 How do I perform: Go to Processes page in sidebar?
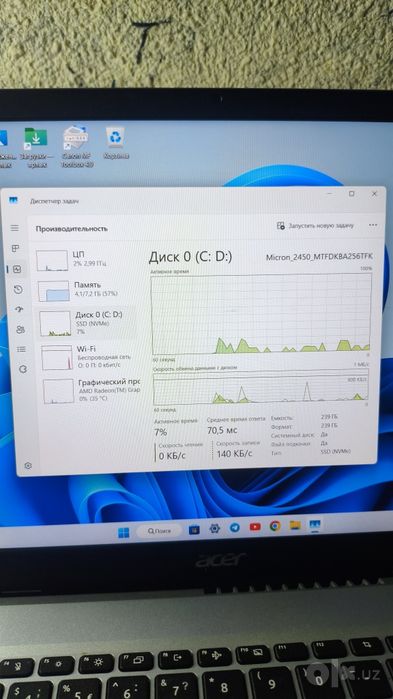tap(16, 248)
